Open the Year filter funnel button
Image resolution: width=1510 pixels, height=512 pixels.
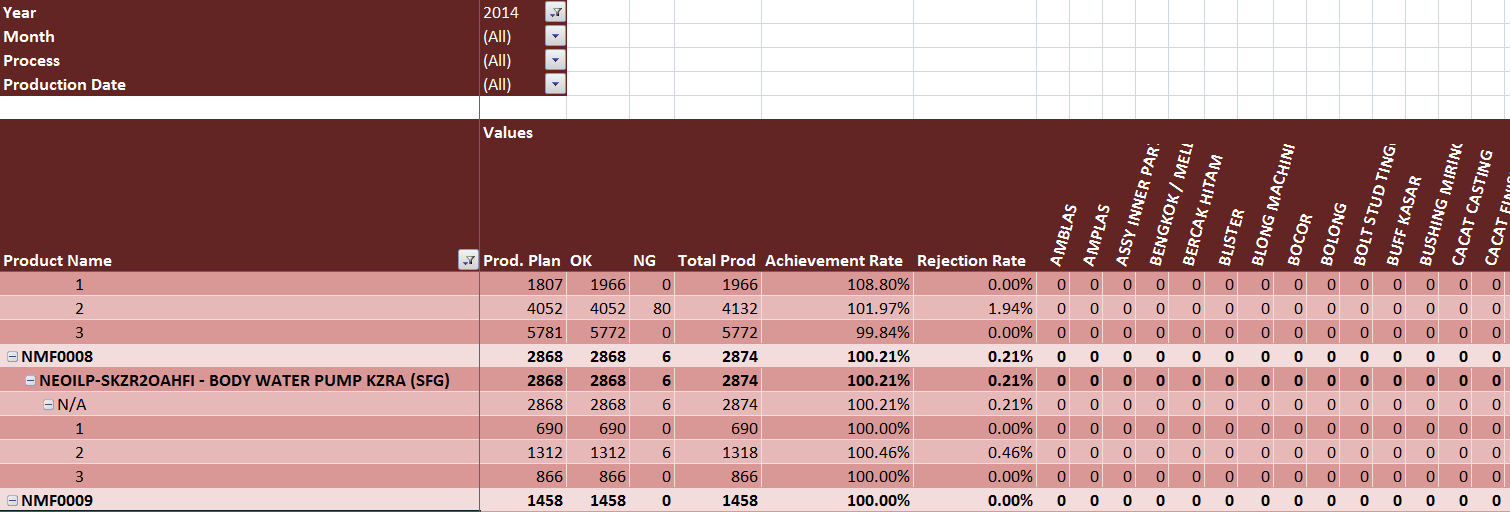tap(555, 12)
